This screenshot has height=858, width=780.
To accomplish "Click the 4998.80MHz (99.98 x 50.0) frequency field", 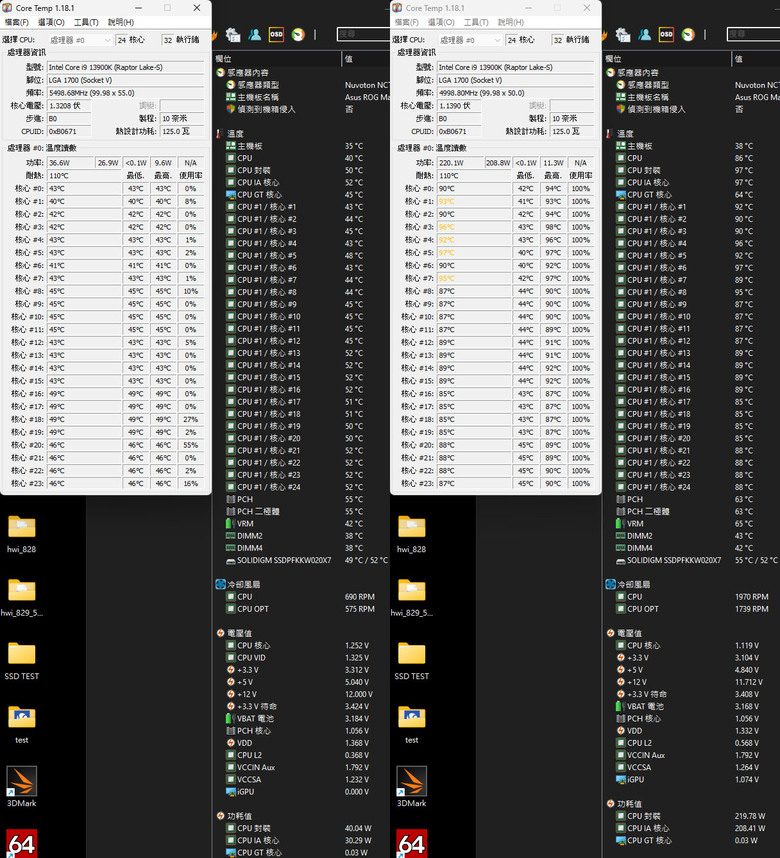I will coord(515,93).
